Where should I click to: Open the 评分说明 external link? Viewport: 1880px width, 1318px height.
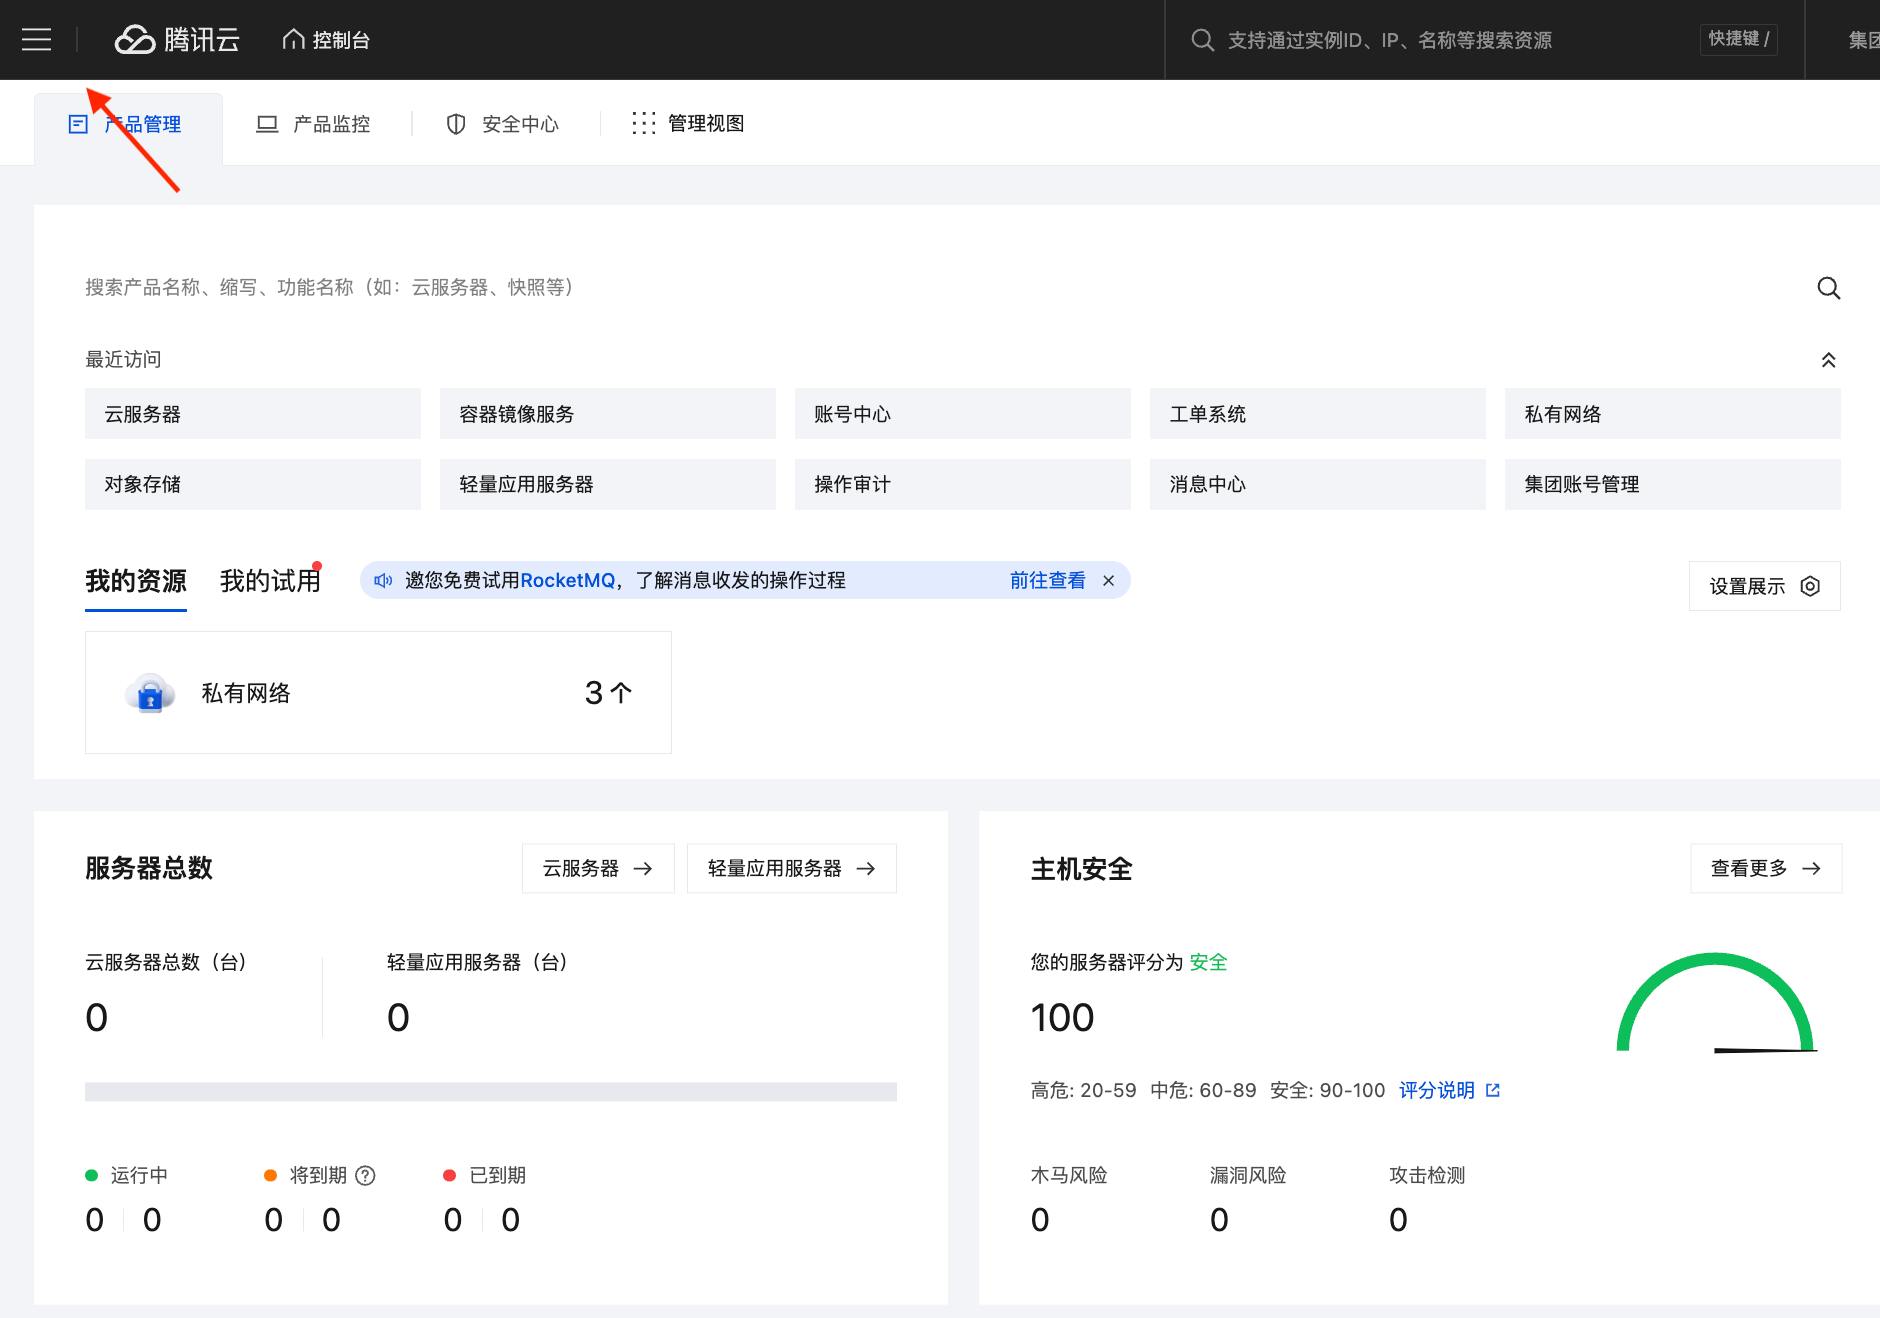[1449, 1090]
